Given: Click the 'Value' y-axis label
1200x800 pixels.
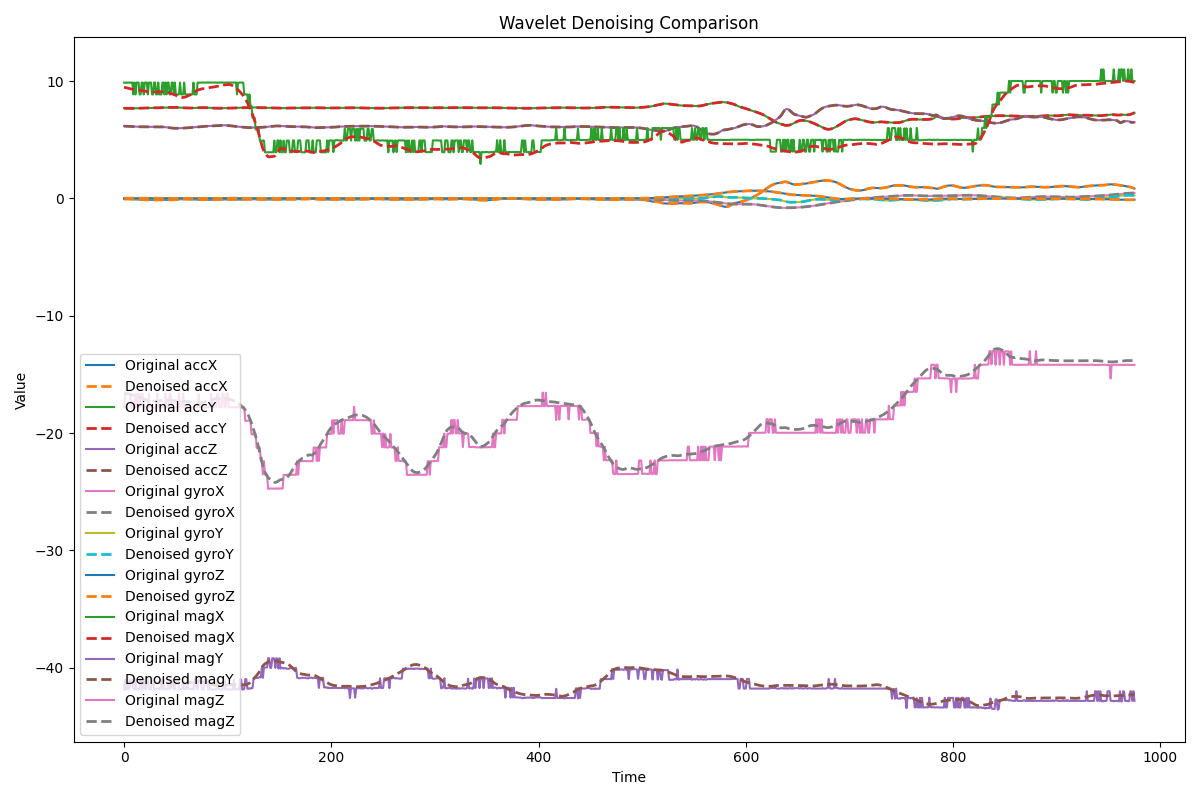Looking at the screenshot, I should coord(21,390).
